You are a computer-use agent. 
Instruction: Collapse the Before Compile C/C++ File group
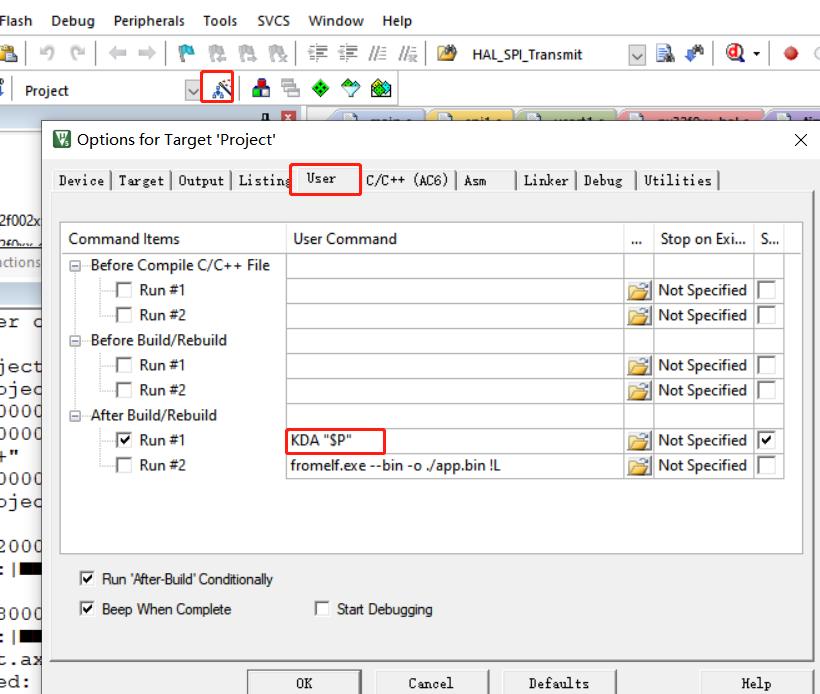(x=76, y=266)
